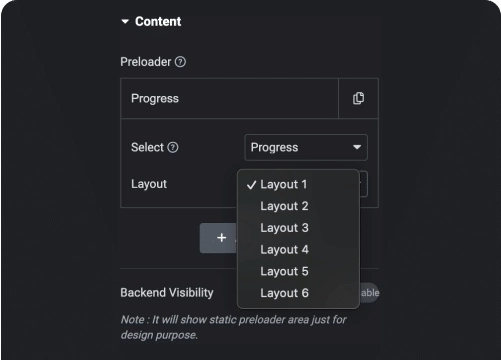This screenshot has width=501, height=360.
Task: Click the plus icon on add item button
Action: [x=222, y=238]
